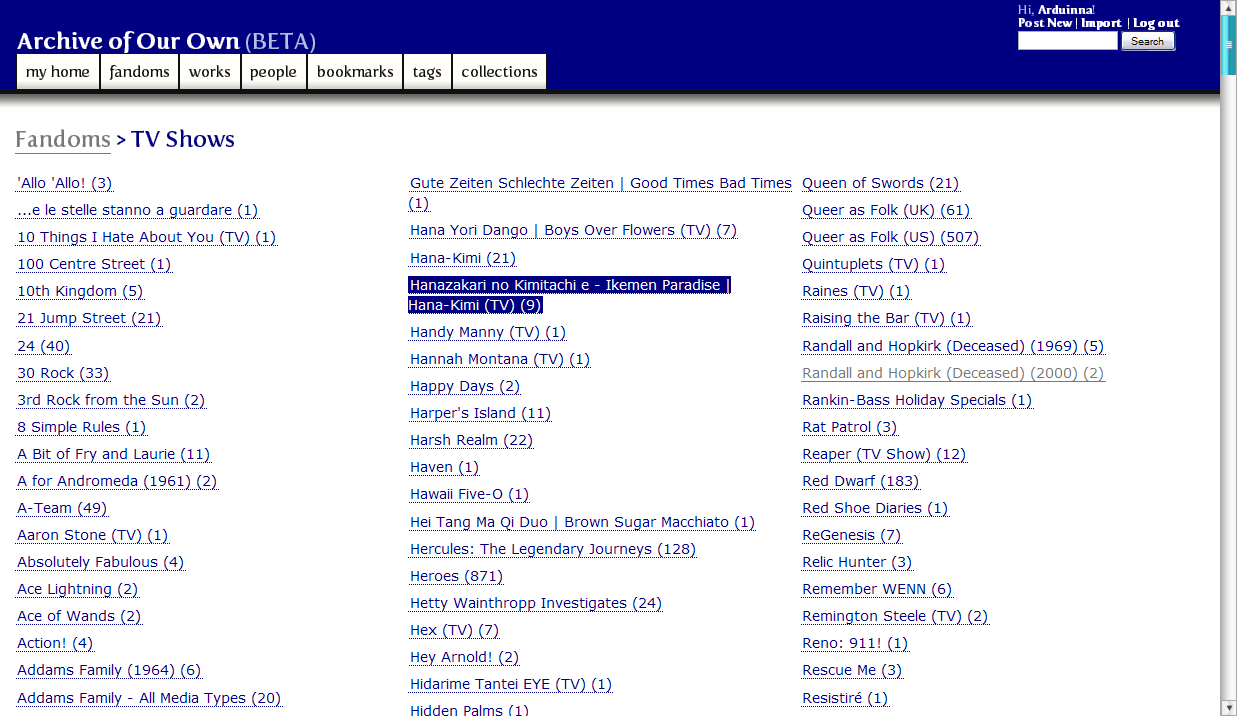Open the bookmarks tab
Image resolution: width=1237 pixels, height=716 pixels.
tap(355, 72)
